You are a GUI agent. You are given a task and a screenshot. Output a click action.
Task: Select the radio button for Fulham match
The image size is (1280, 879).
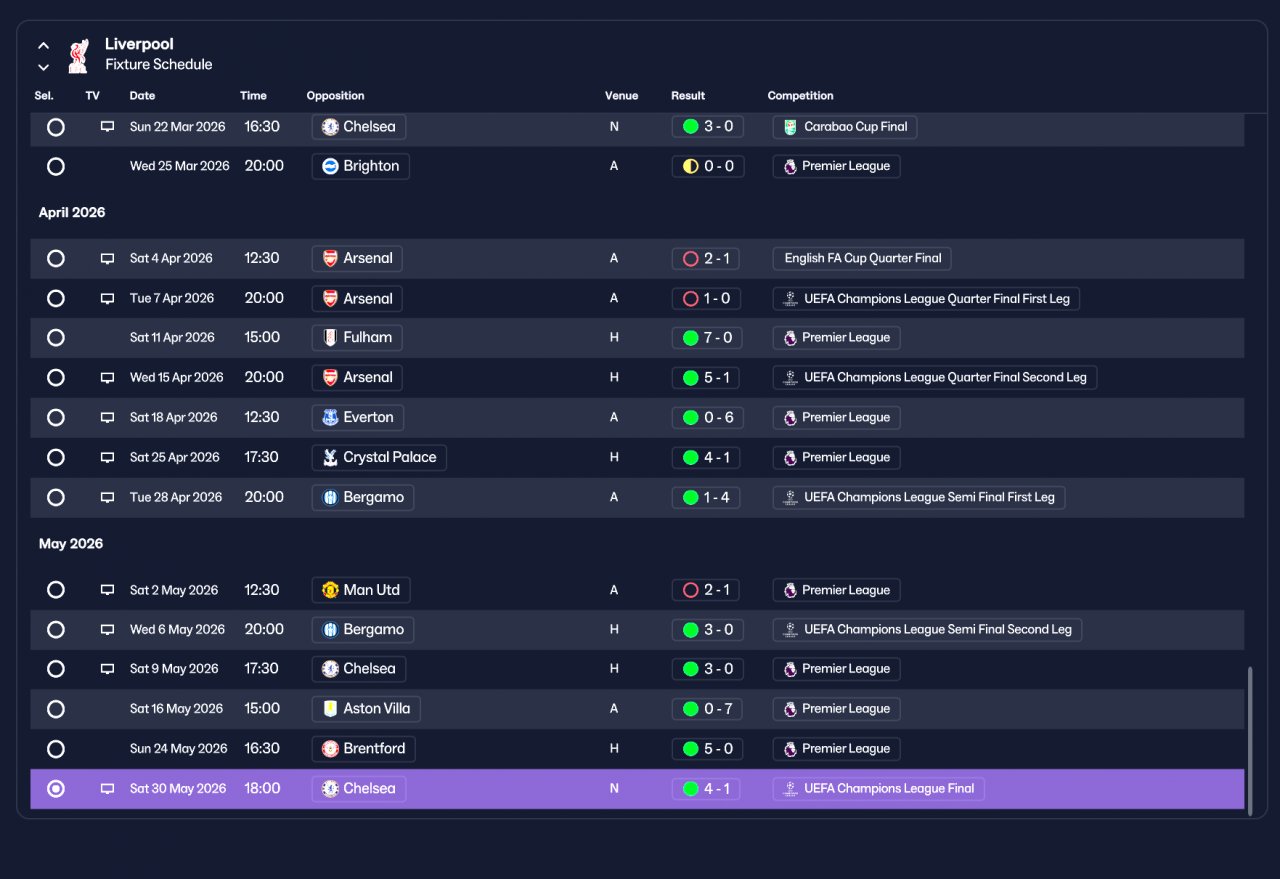click(56, 338)
